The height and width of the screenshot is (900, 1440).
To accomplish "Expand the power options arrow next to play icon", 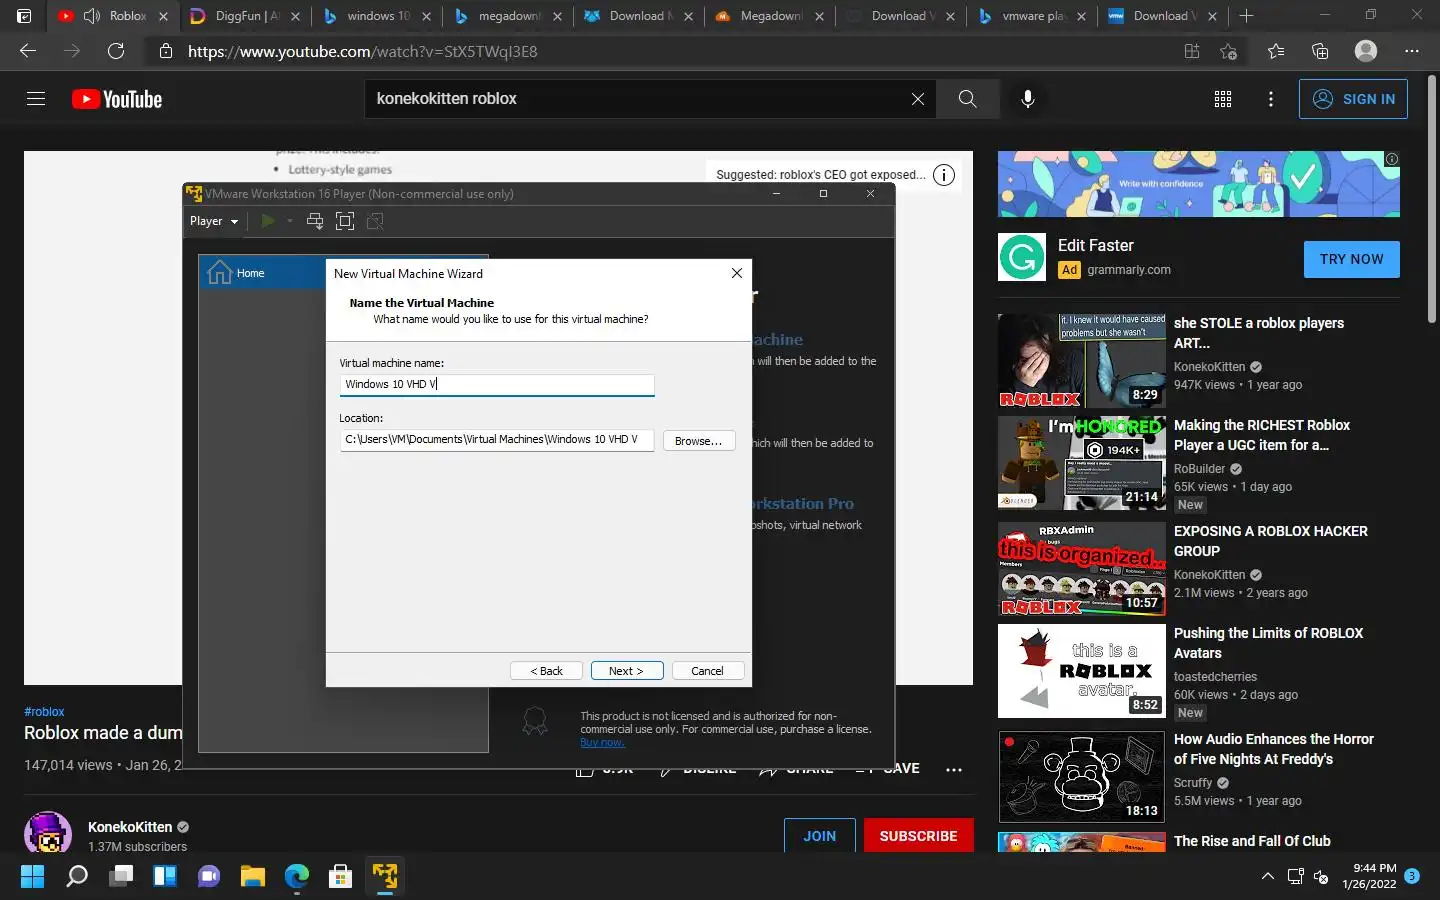I will 290,221.
